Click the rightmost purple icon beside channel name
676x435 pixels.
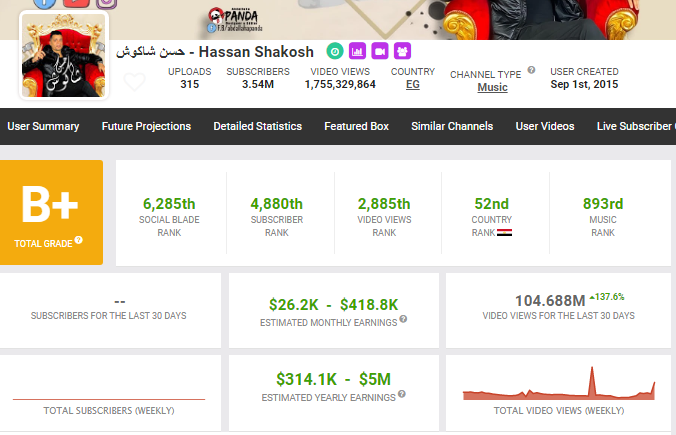402,51
